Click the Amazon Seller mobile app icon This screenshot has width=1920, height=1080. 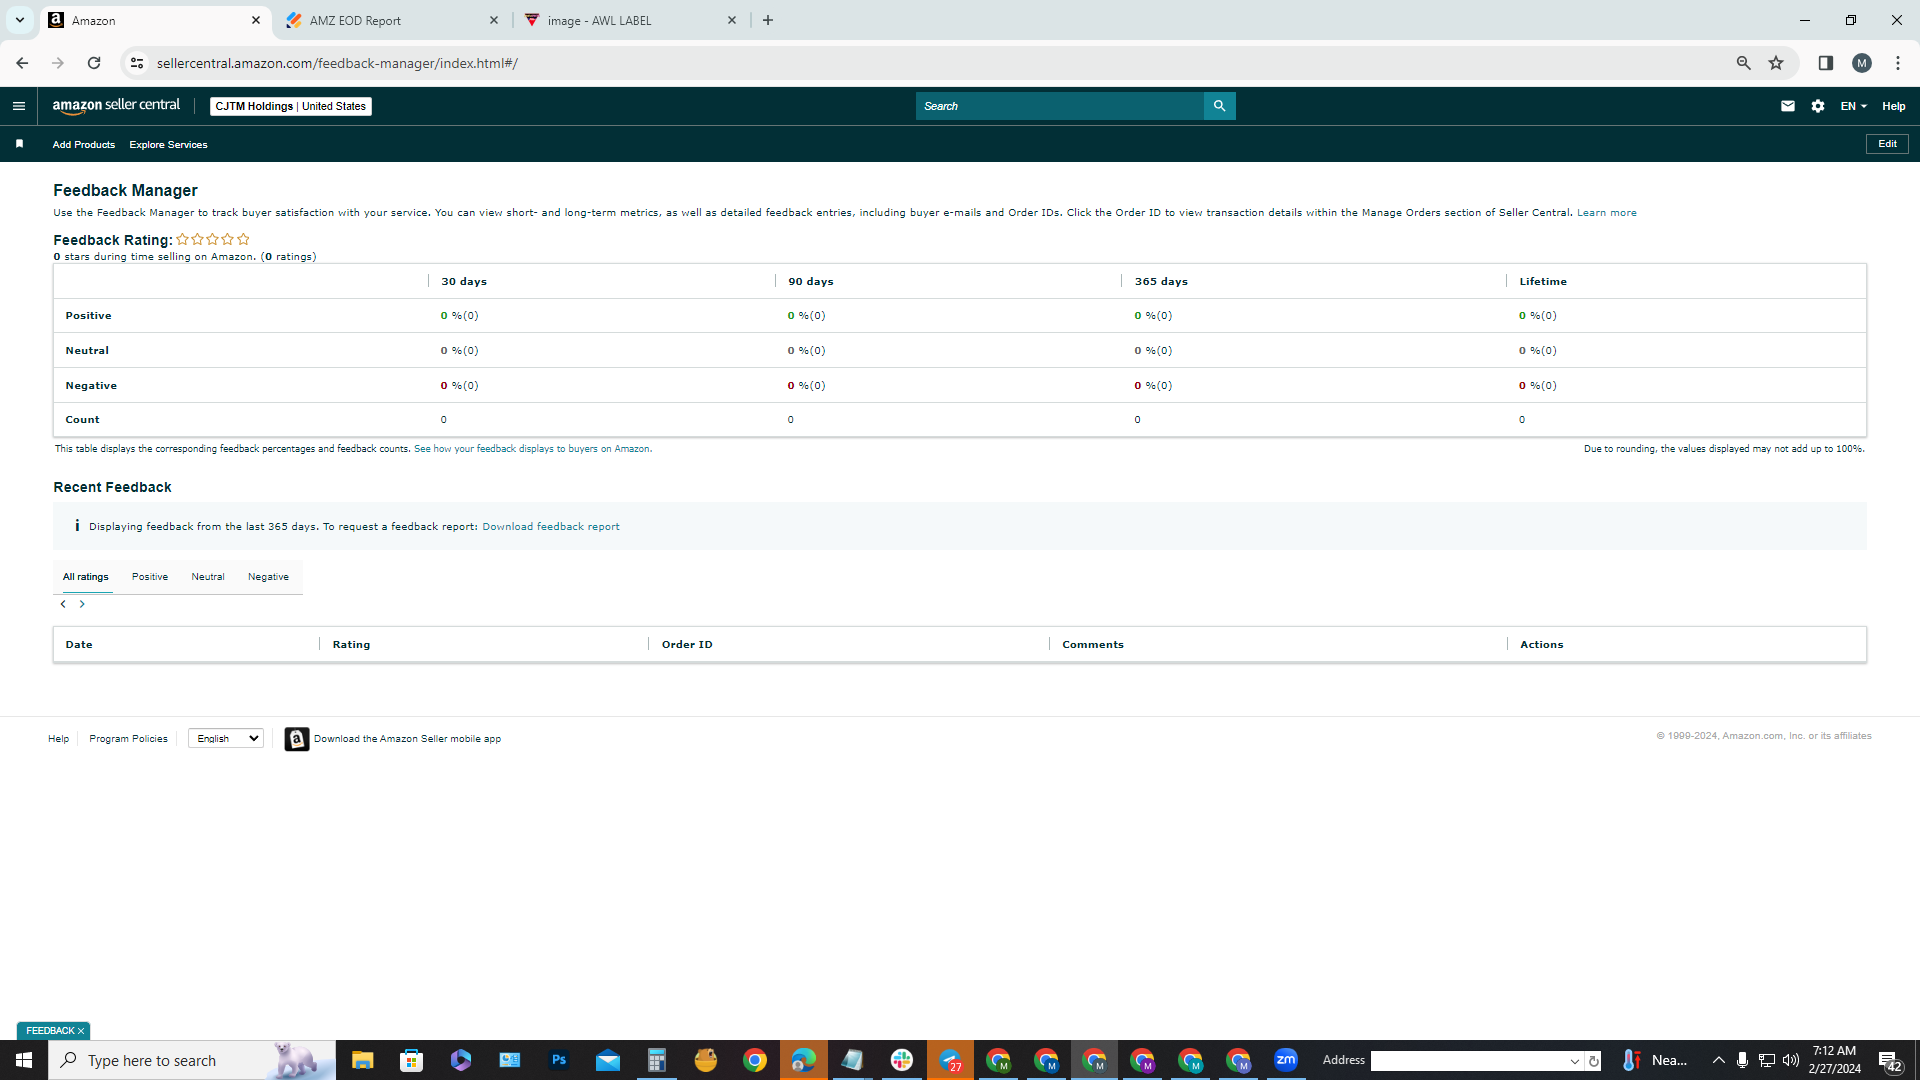[x=297, y=739]
